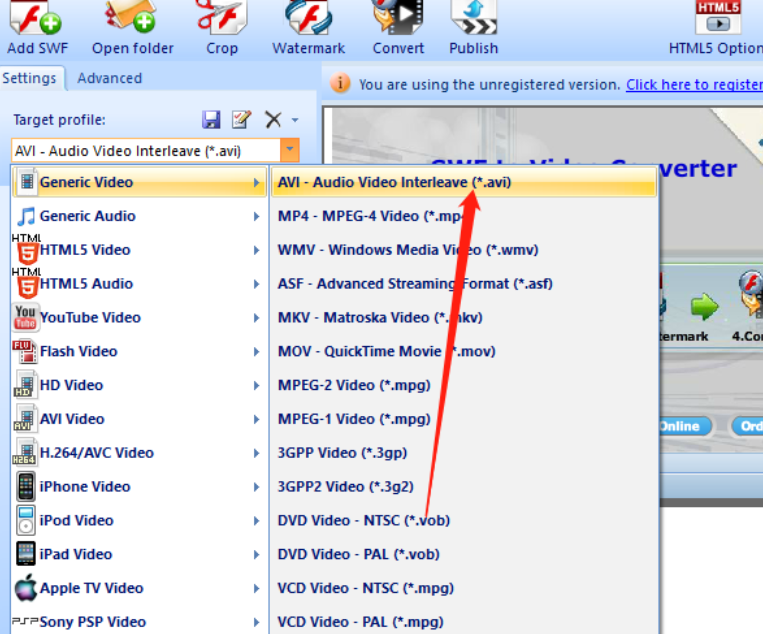The width and height of the screenshot is (763, 634).
Task: Click the Online button in preview area
Action: tap(685, 426)
